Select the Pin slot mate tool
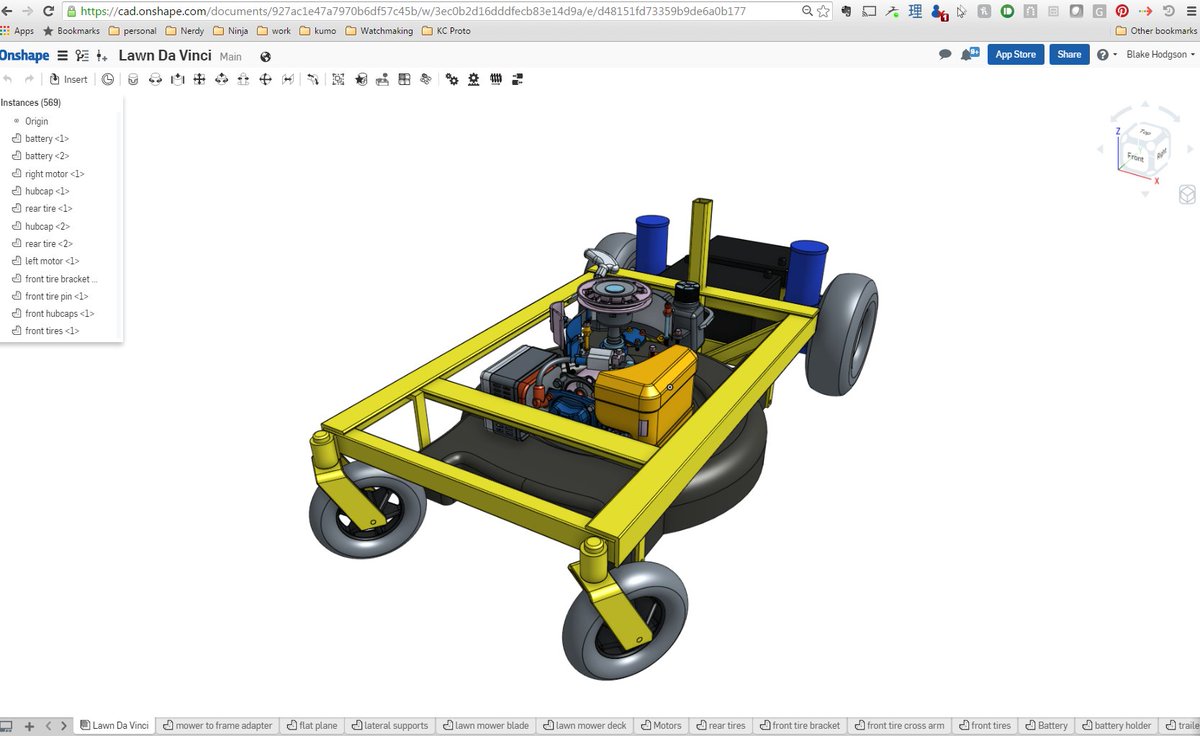1200x736 pixels. tap(243, 79)
